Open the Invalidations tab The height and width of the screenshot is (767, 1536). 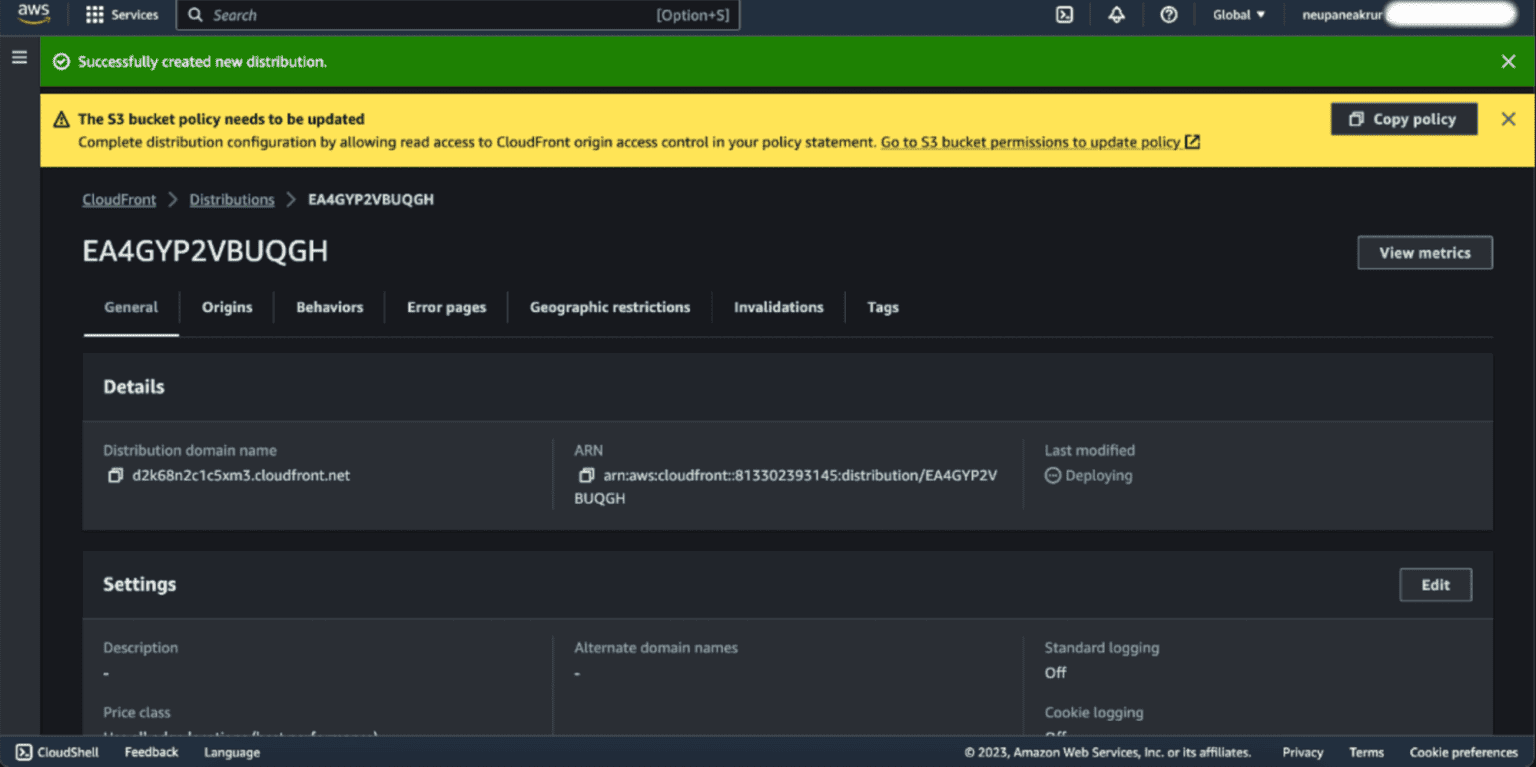coord(778,307)
